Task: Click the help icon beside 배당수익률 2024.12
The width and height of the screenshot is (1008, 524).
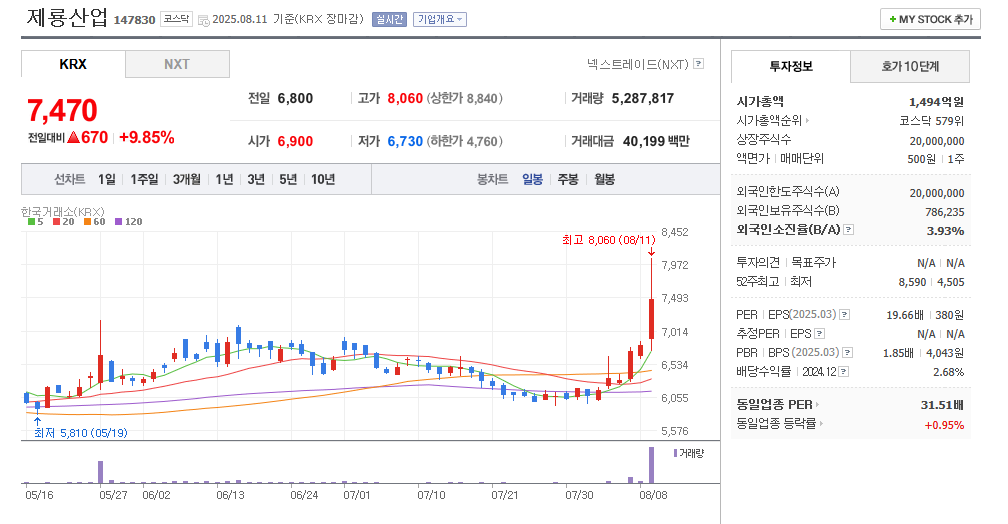Action: (843, 372)
